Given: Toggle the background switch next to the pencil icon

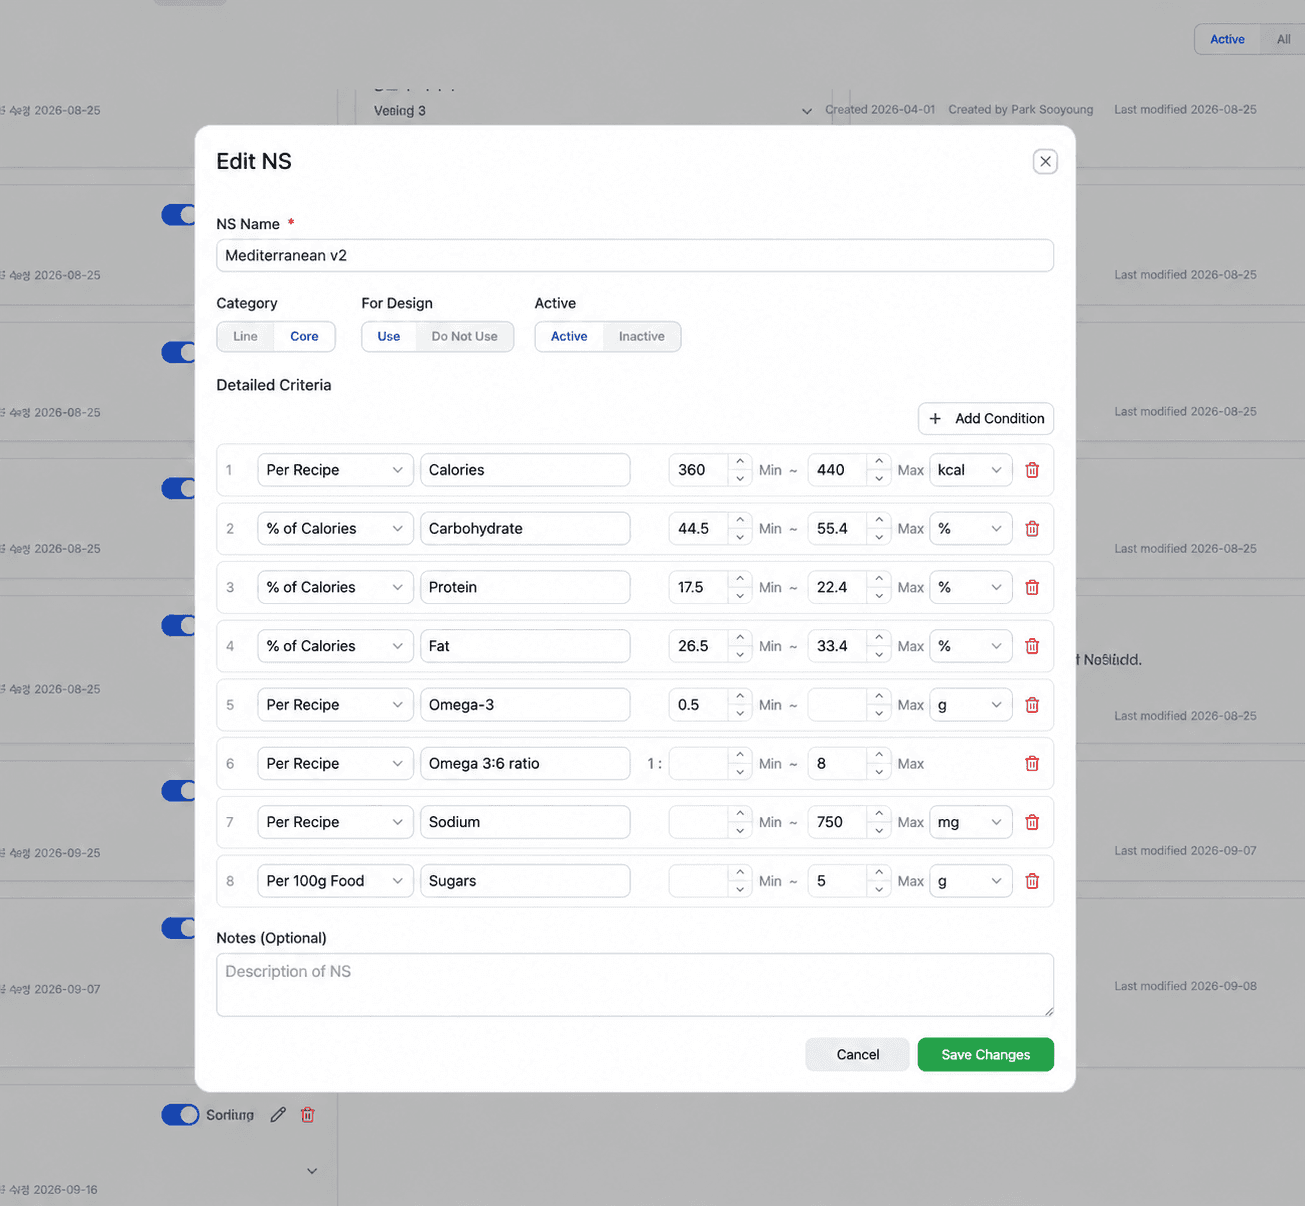Looking at the screenshot, I should click(x=180, y=1114).
